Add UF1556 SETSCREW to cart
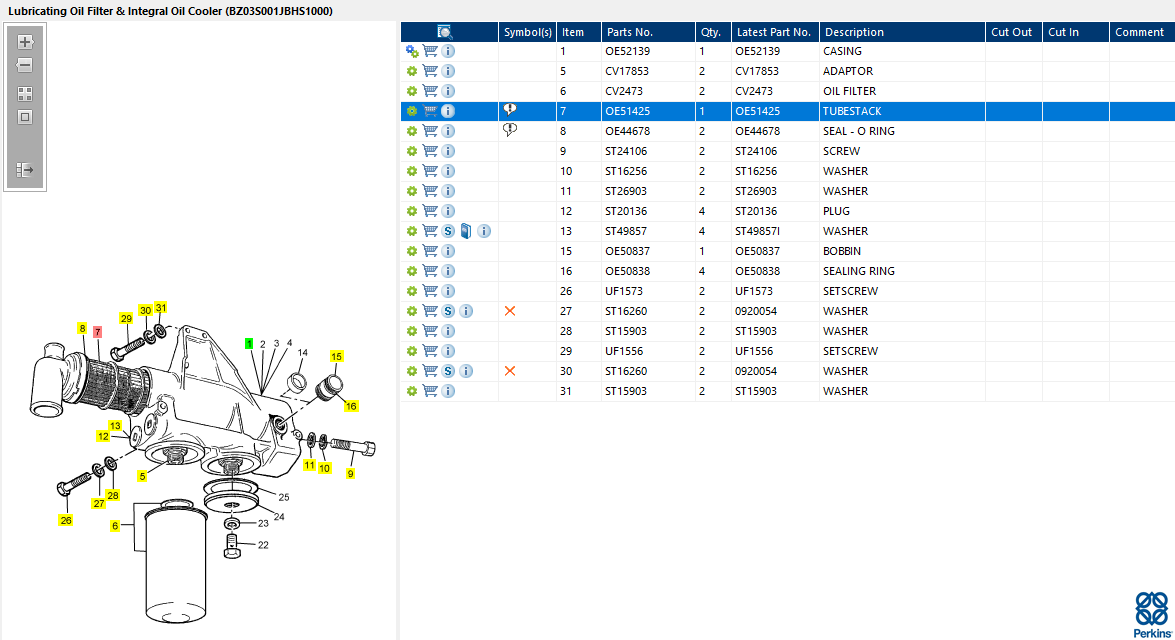The height and width of the screenshot is (640, 1175). pos(430,351)
